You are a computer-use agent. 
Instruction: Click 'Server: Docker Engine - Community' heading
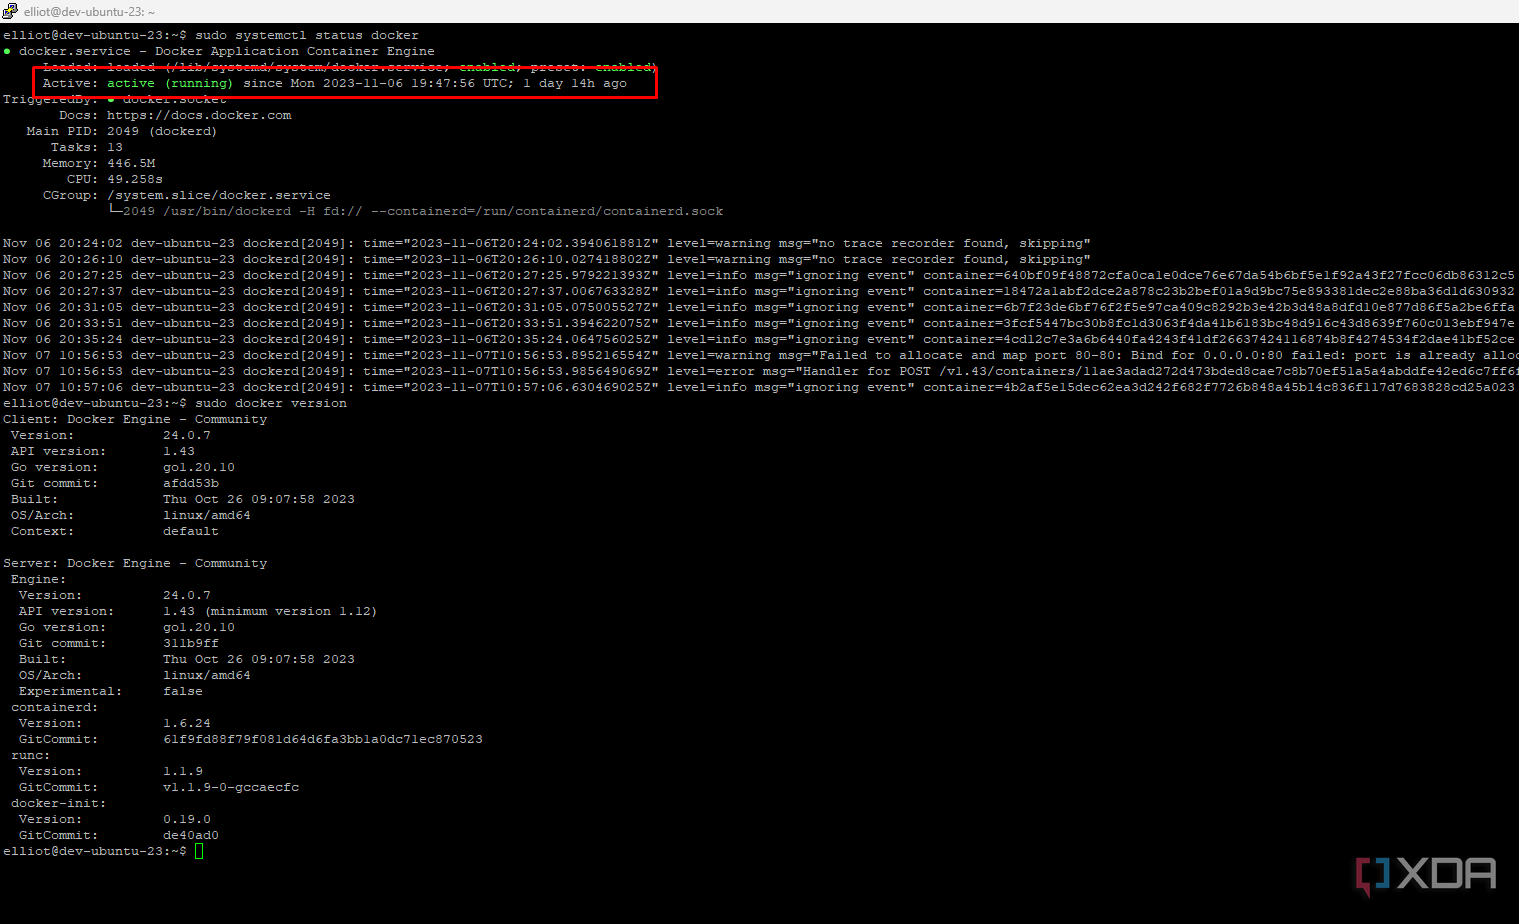135,563
